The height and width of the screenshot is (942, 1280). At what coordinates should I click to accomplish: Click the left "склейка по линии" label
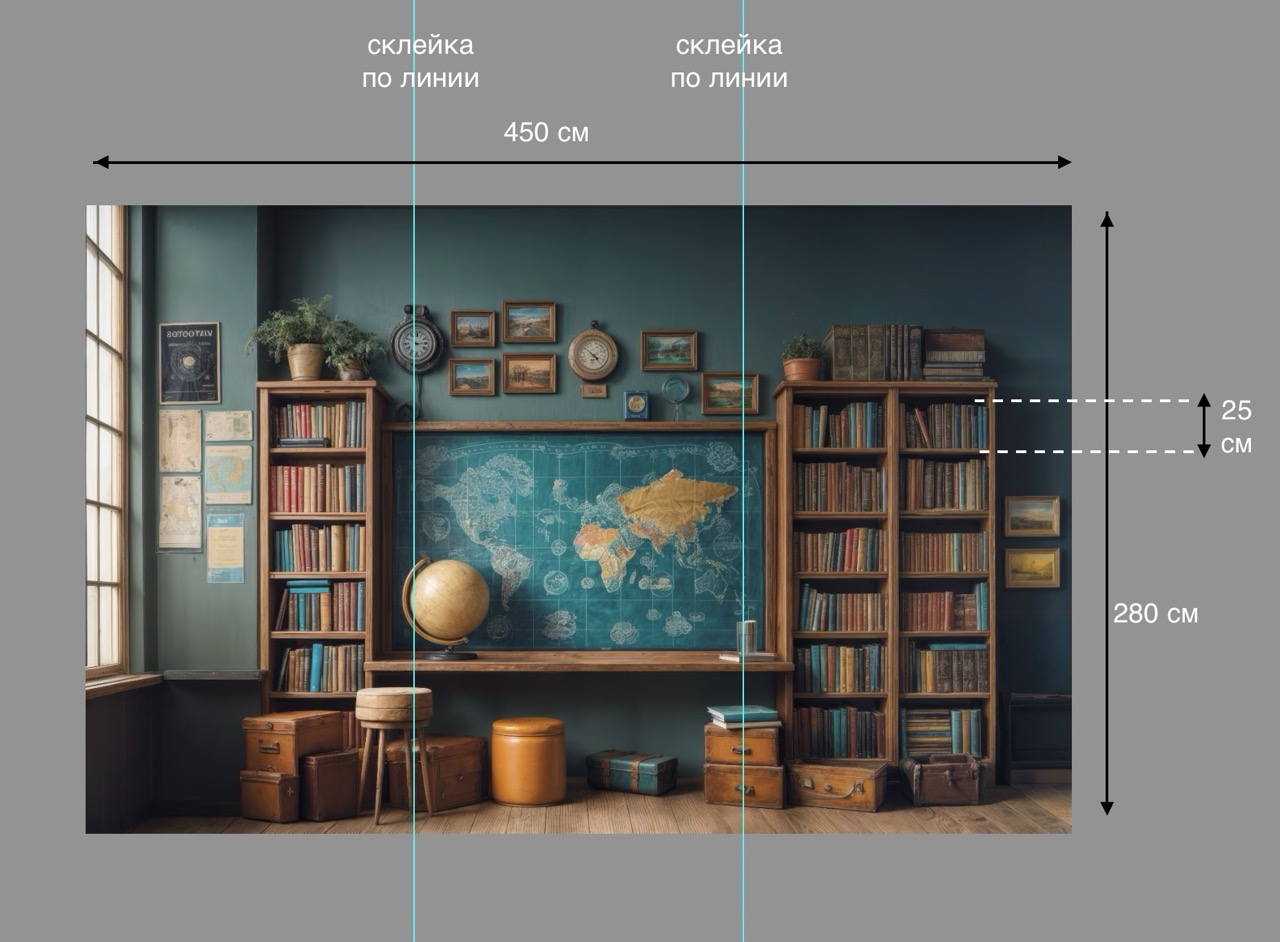pyautogui.click(x=420, y=62)
